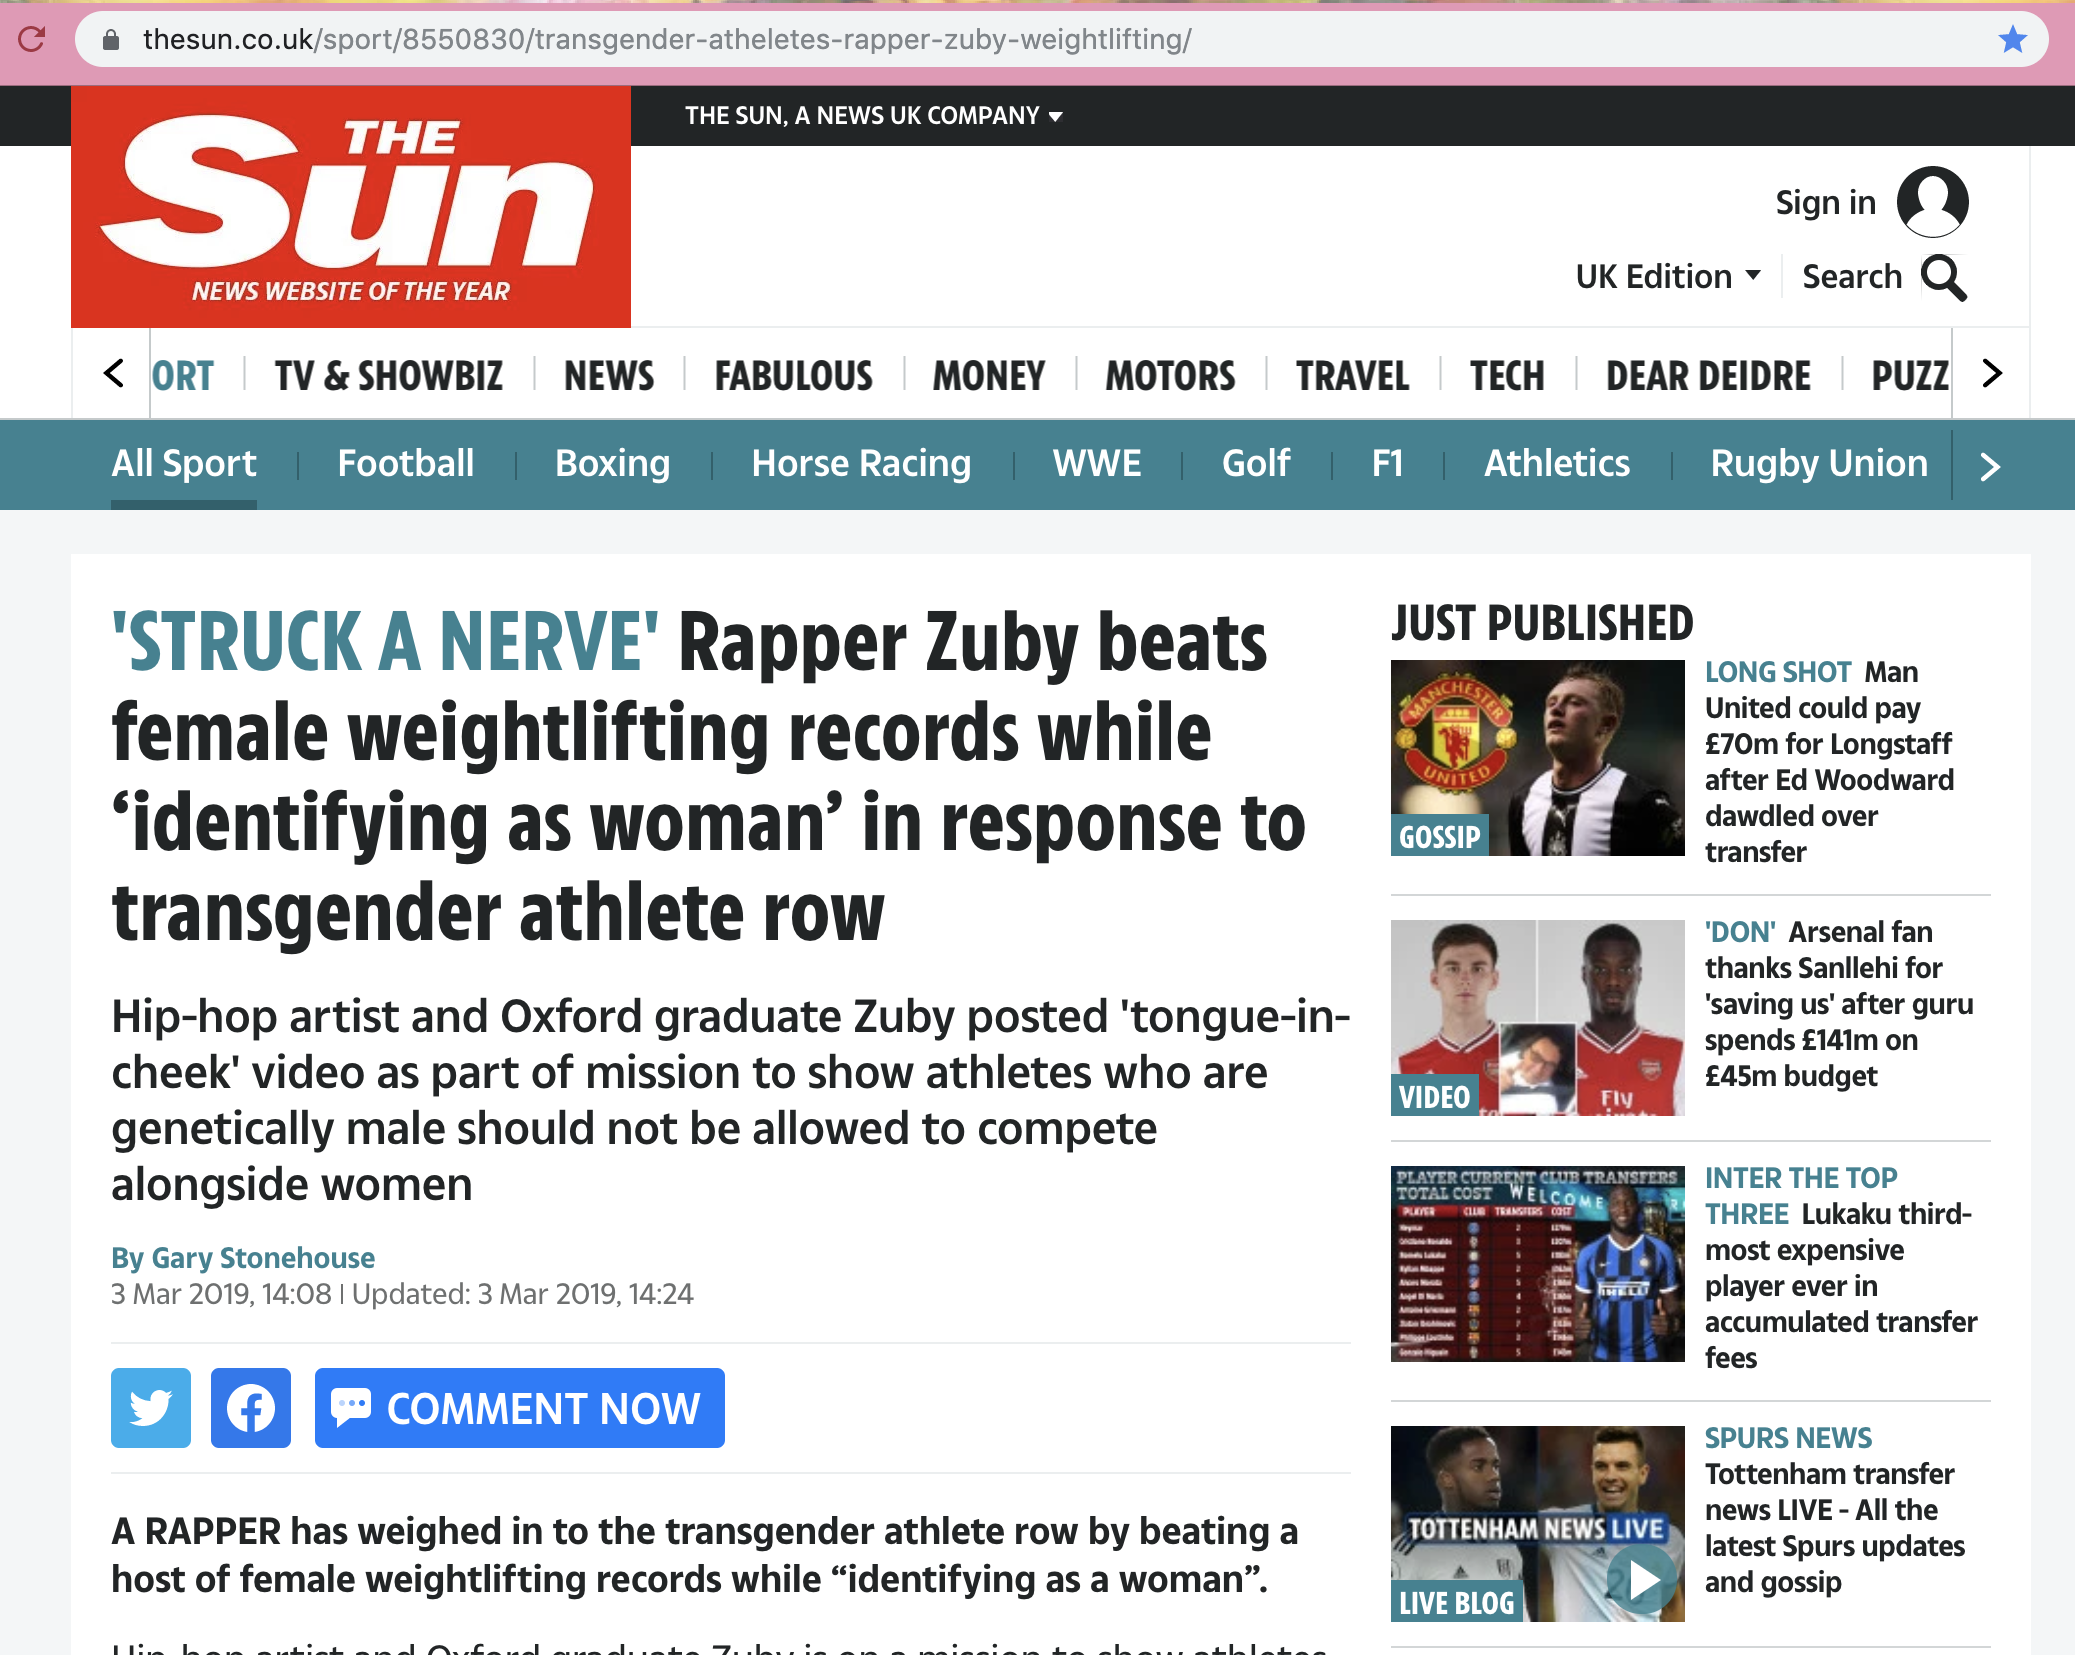Open the 'DON' Arsenal fan Sanllehi story
Image resolution: width=2075 pixels, height=1655 pixels.
pos(1840,1004)
